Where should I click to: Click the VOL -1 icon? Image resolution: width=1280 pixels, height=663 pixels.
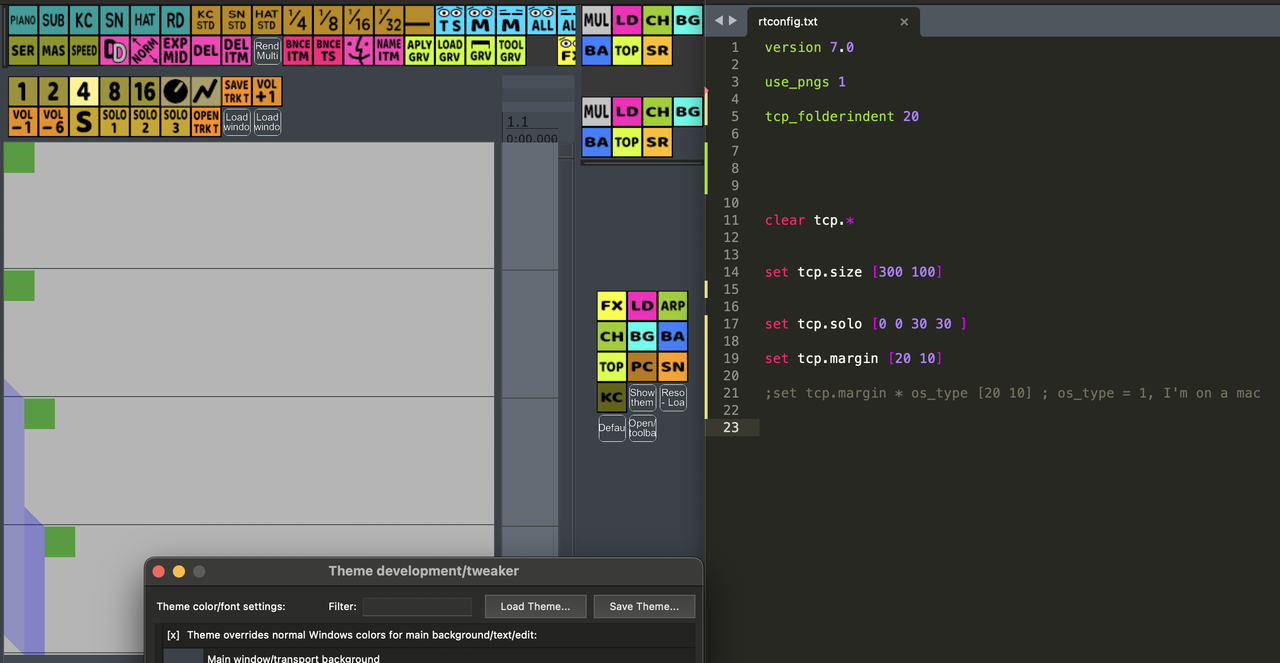pyautogui.click(x=23, y=122)
